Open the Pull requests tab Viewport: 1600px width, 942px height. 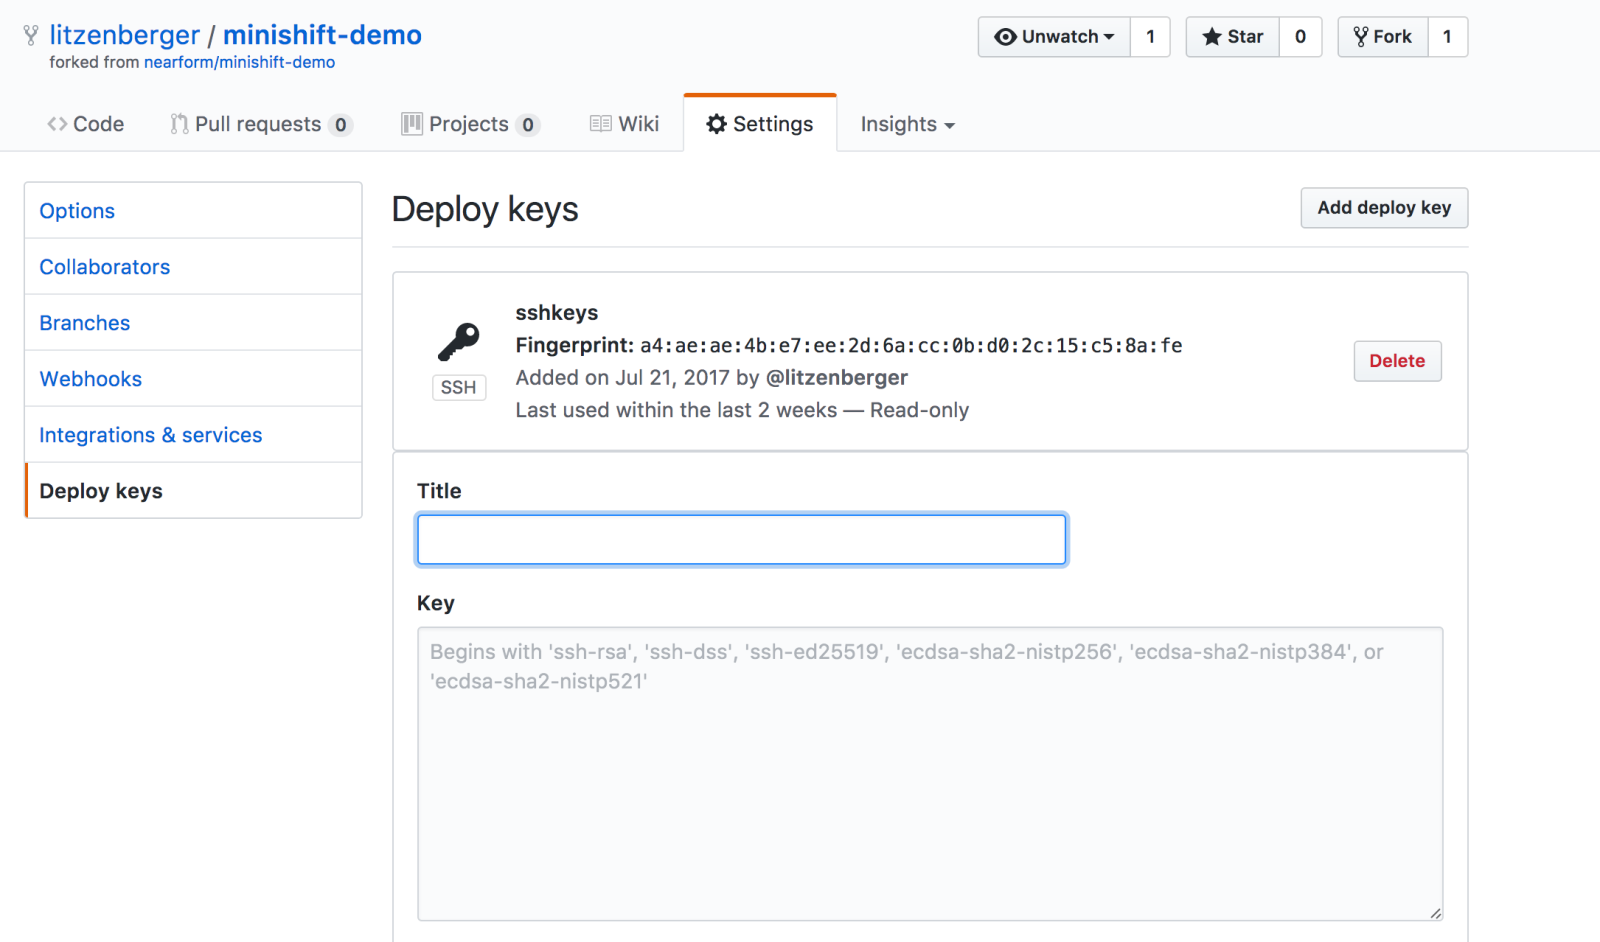tap(261, 124)
